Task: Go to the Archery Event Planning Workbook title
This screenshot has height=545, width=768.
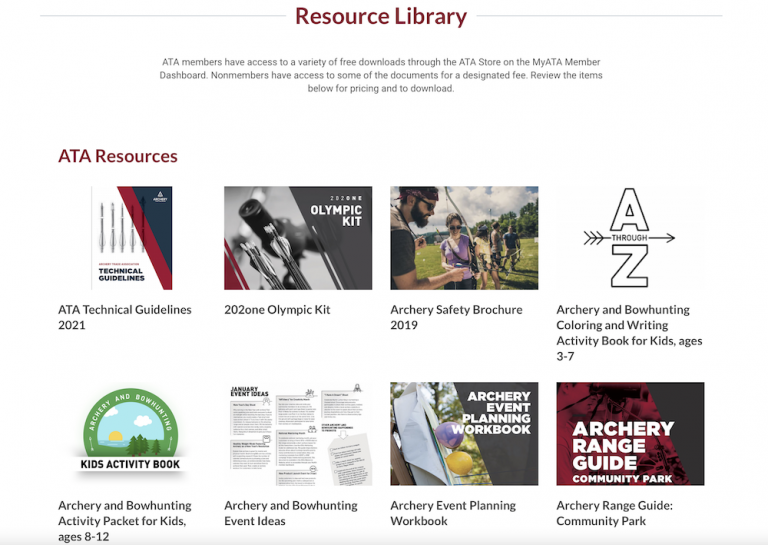Action: tap(453, 513)
